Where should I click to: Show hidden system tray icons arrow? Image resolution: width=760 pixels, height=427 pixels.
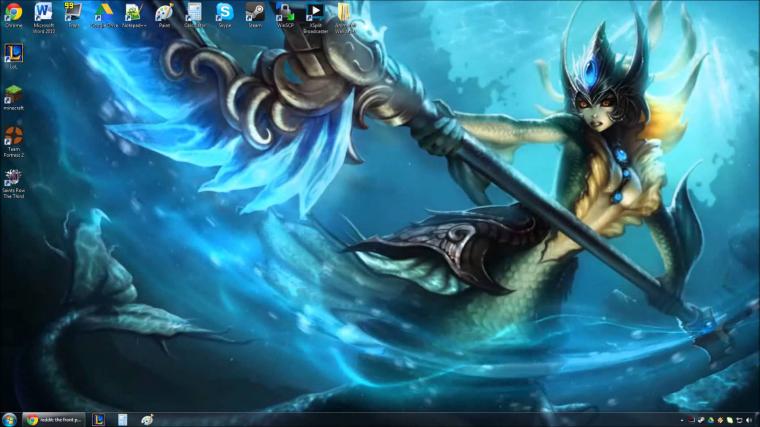682,420
